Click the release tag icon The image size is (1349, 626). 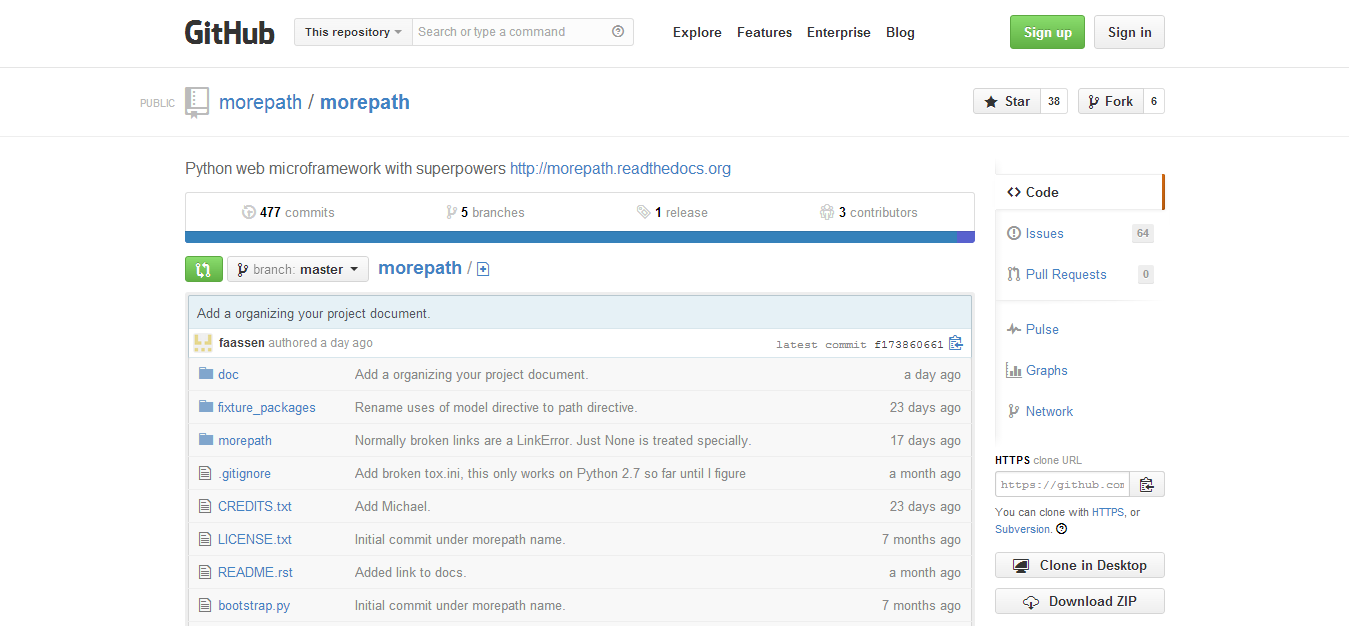click(643, 212)
